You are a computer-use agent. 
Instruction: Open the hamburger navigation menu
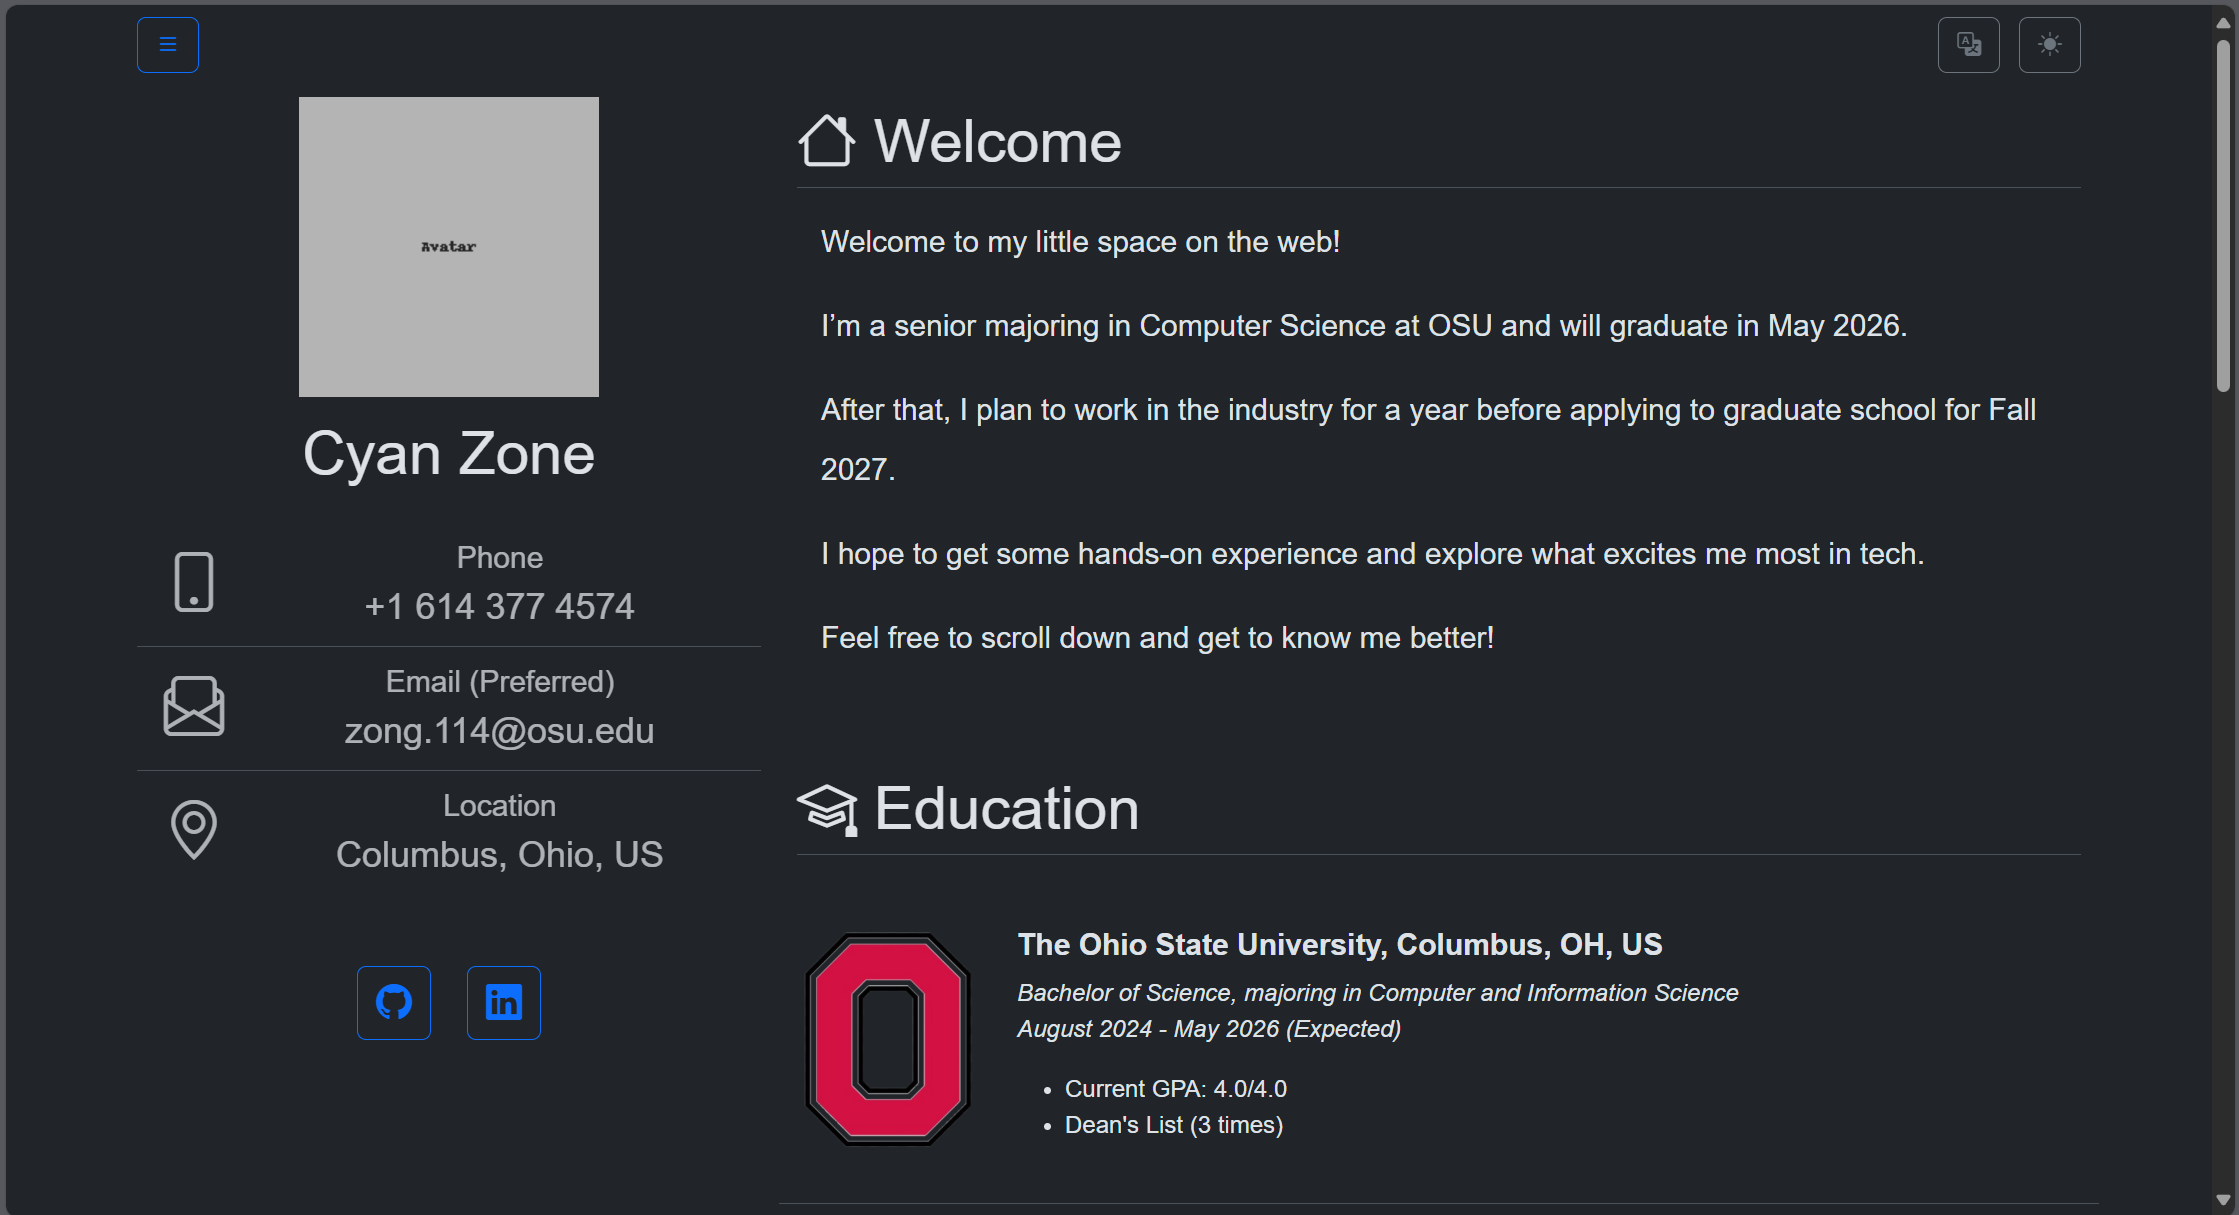(x=168, y=45)
